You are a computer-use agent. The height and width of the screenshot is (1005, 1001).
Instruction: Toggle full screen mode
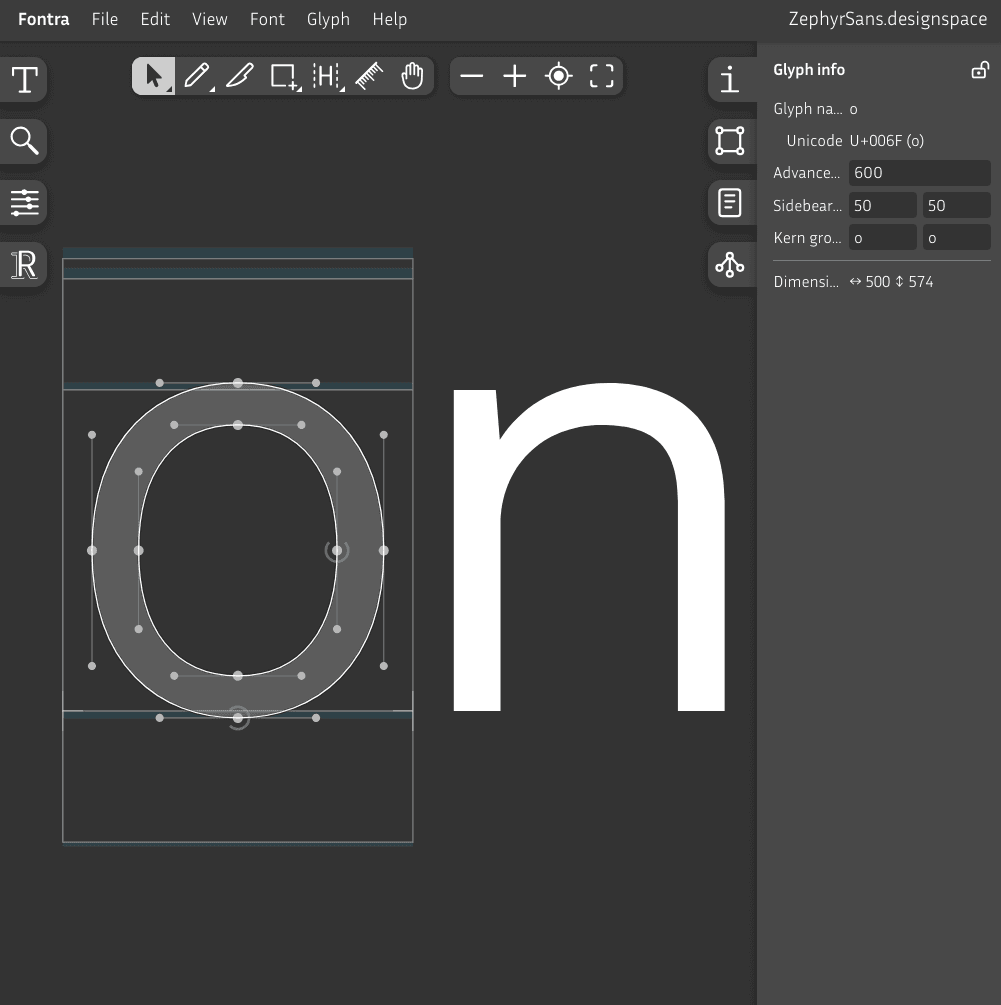click(x=601, y=76)
